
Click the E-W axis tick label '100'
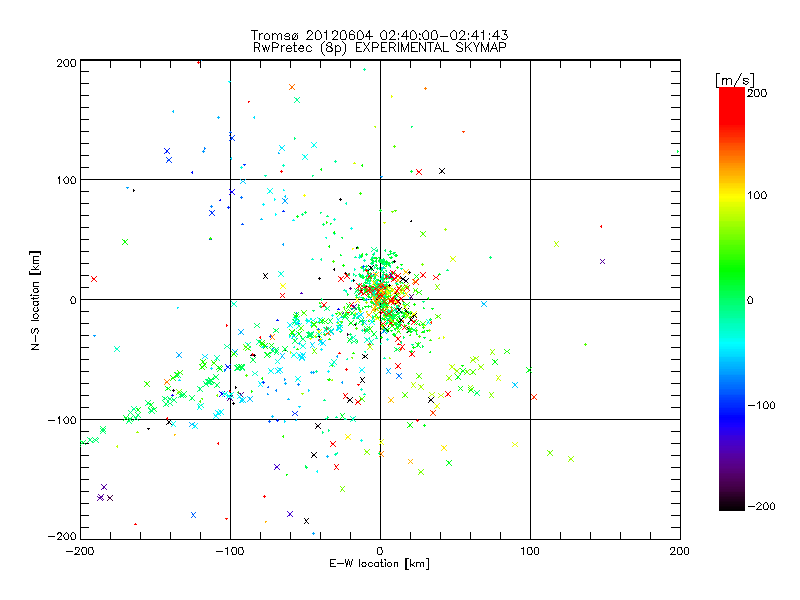click(x=530, y=551)
